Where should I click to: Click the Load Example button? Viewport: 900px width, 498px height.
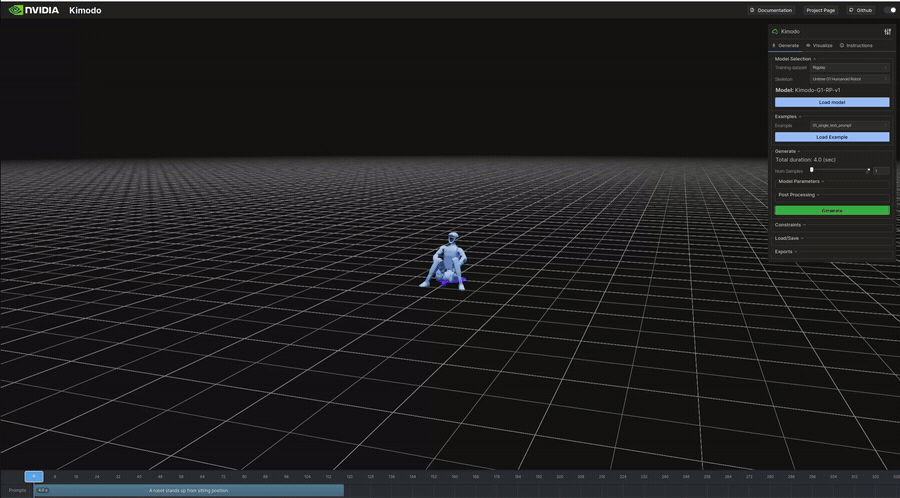tap(832, 137)
